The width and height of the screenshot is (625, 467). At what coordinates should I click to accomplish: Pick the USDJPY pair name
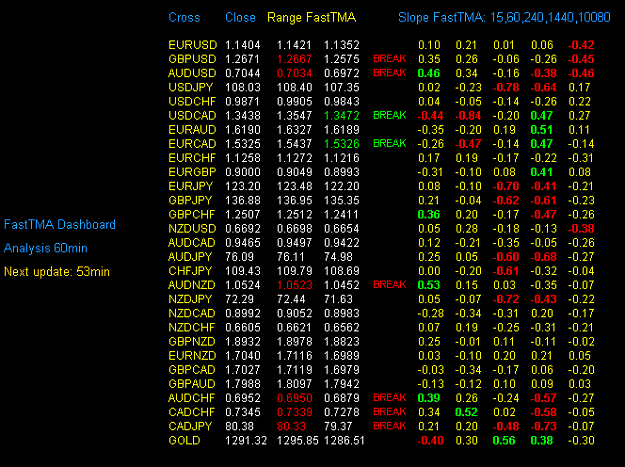(x=191, y=87)
